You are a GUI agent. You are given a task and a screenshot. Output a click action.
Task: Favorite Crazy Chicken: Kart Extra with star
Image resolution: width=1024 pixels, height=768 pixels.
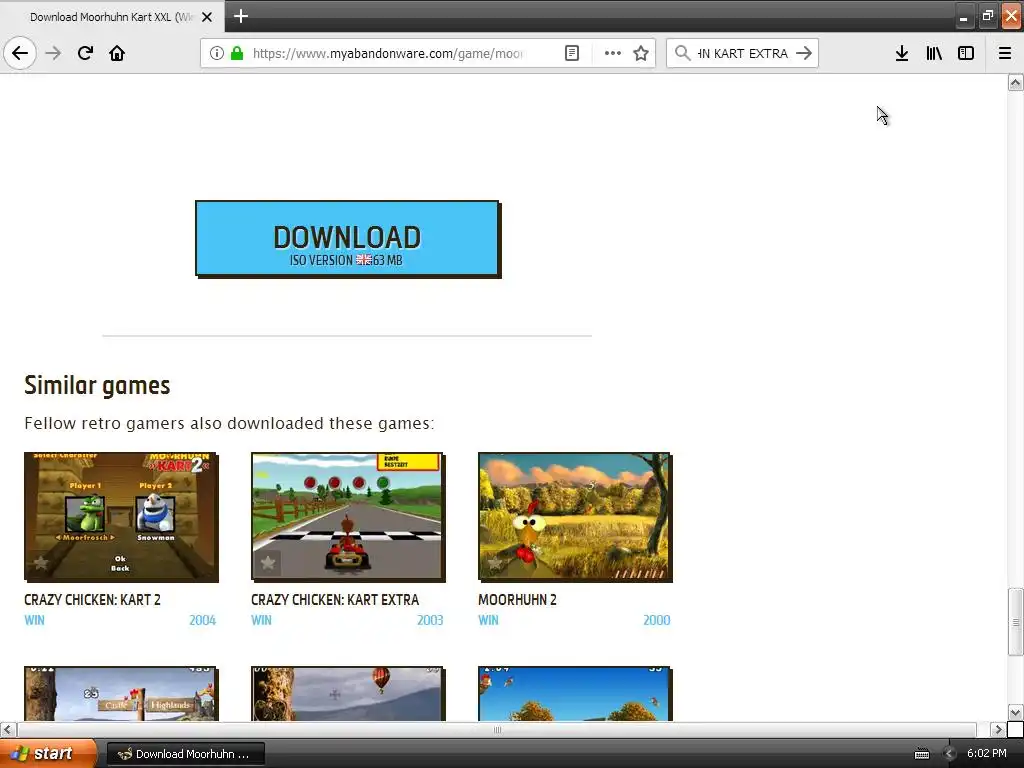[268, 562]
